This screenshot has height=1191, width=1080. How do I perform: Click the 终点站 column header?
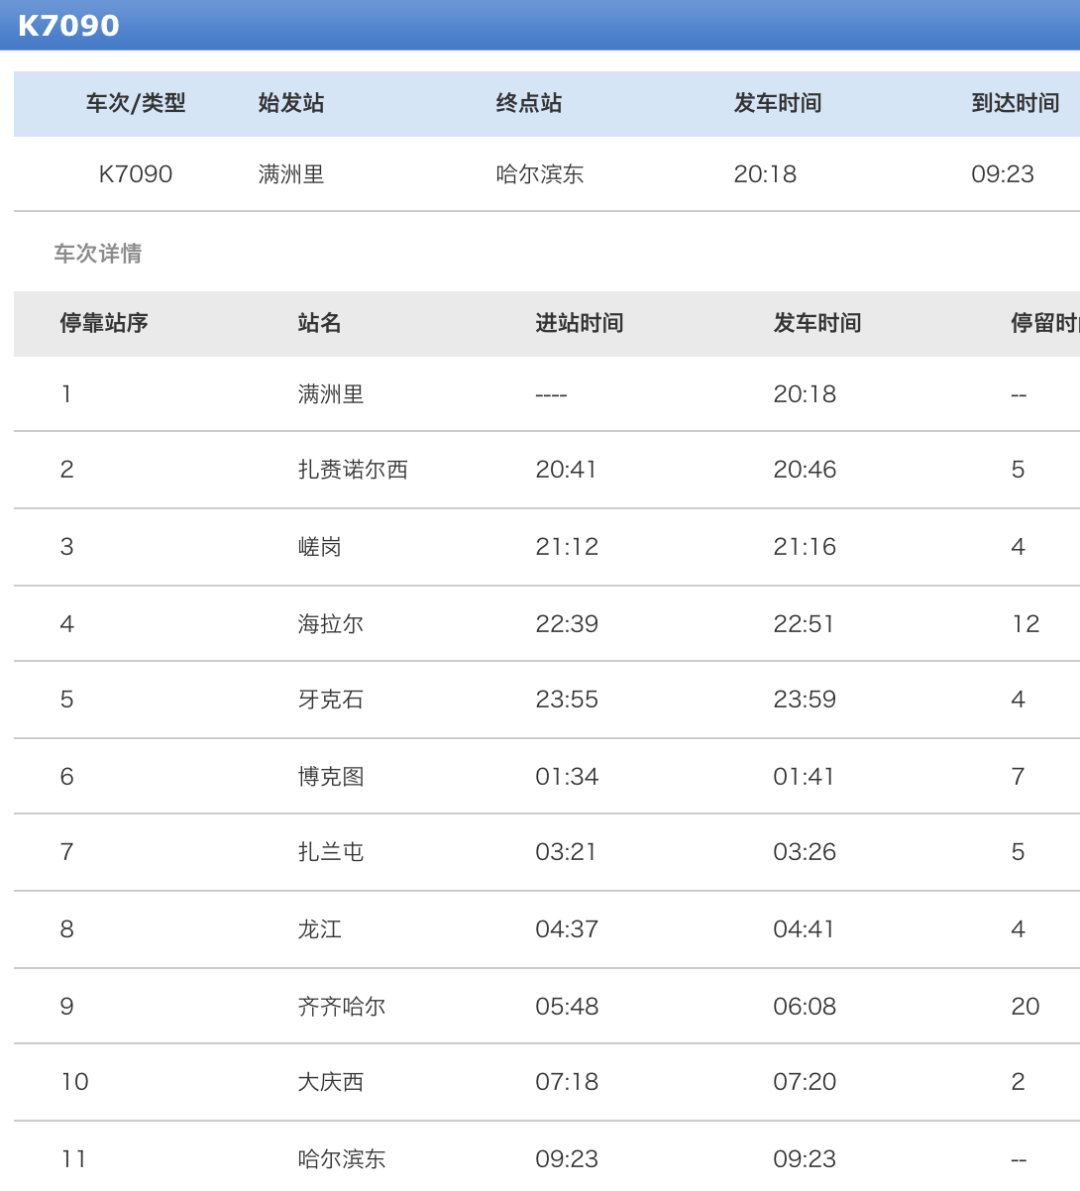(x=528, y=103)
